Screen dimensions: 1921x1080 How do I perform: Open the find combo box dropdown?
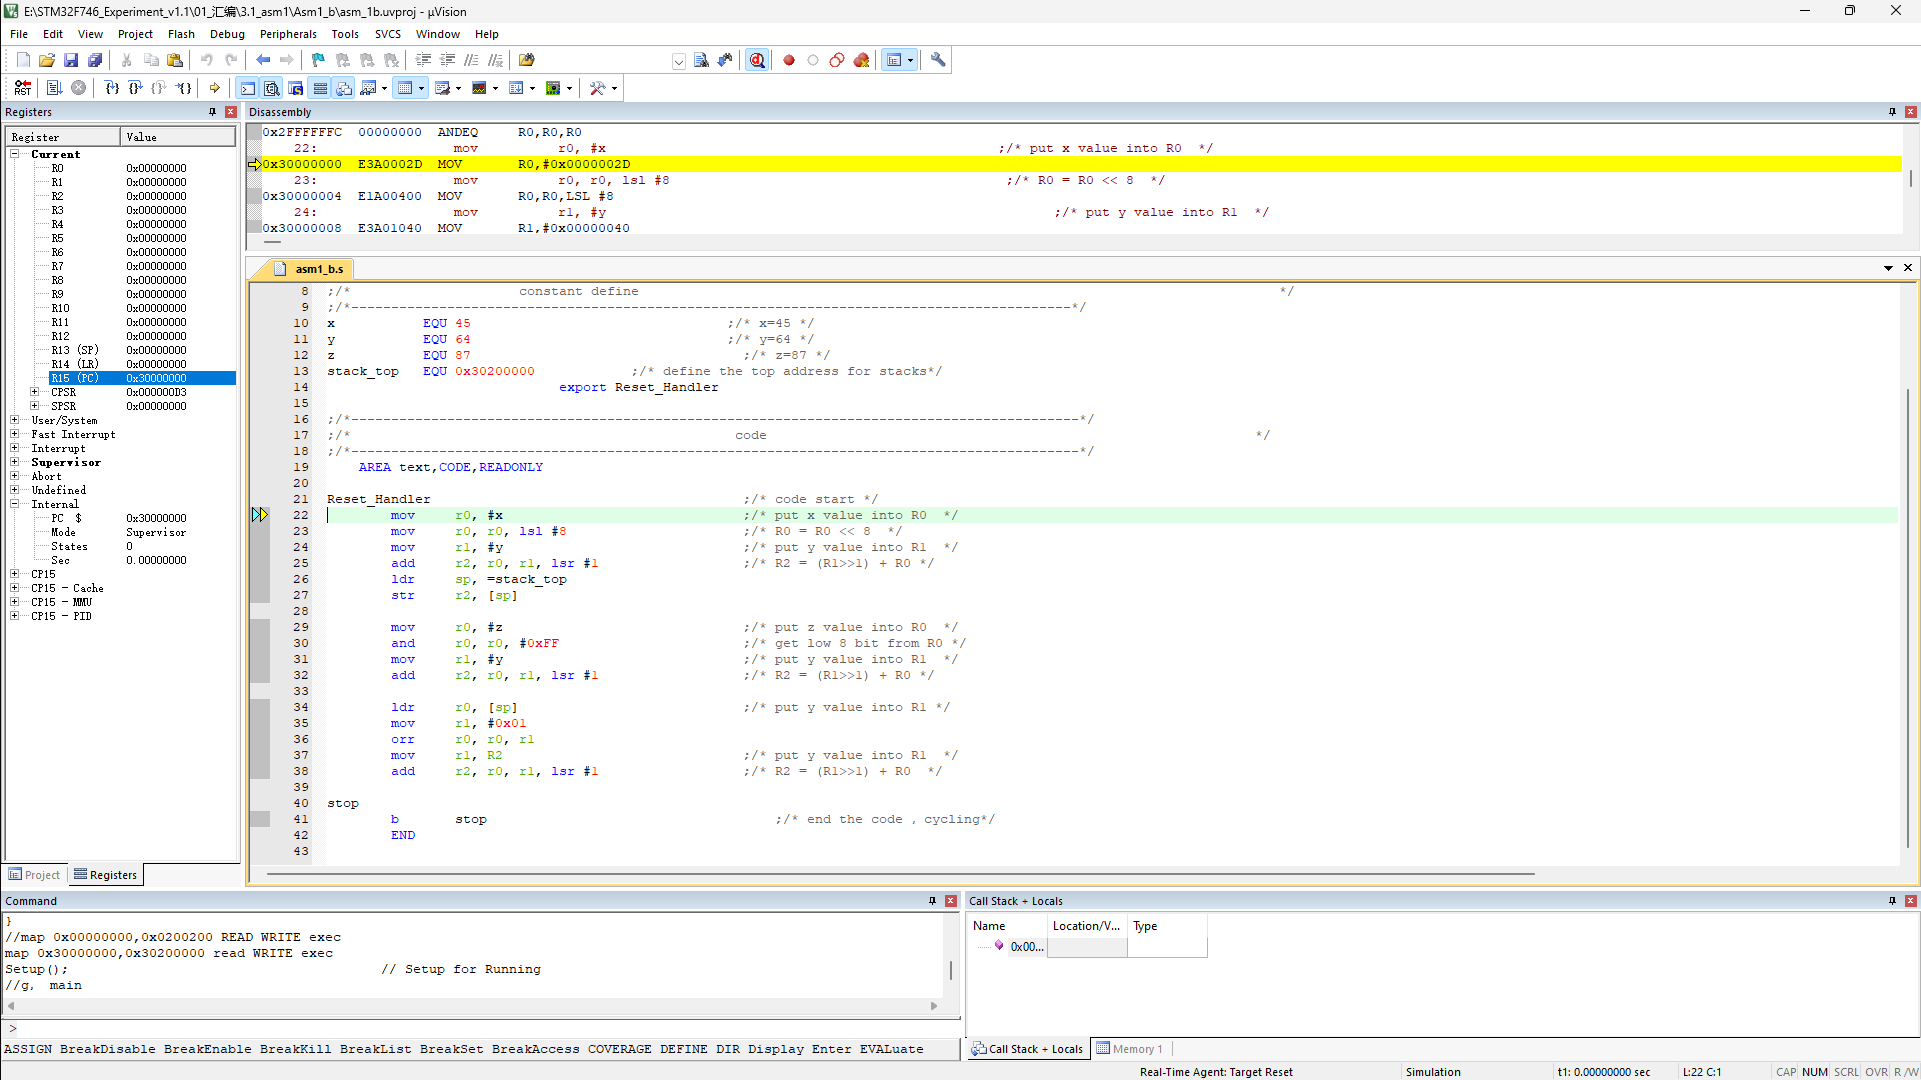(679, 61)
